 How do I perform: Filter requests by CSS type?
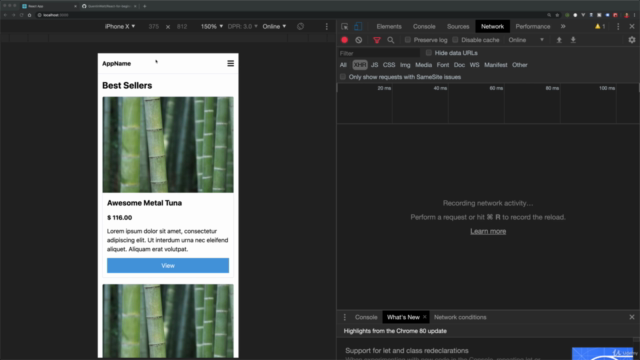pos(389,65)
